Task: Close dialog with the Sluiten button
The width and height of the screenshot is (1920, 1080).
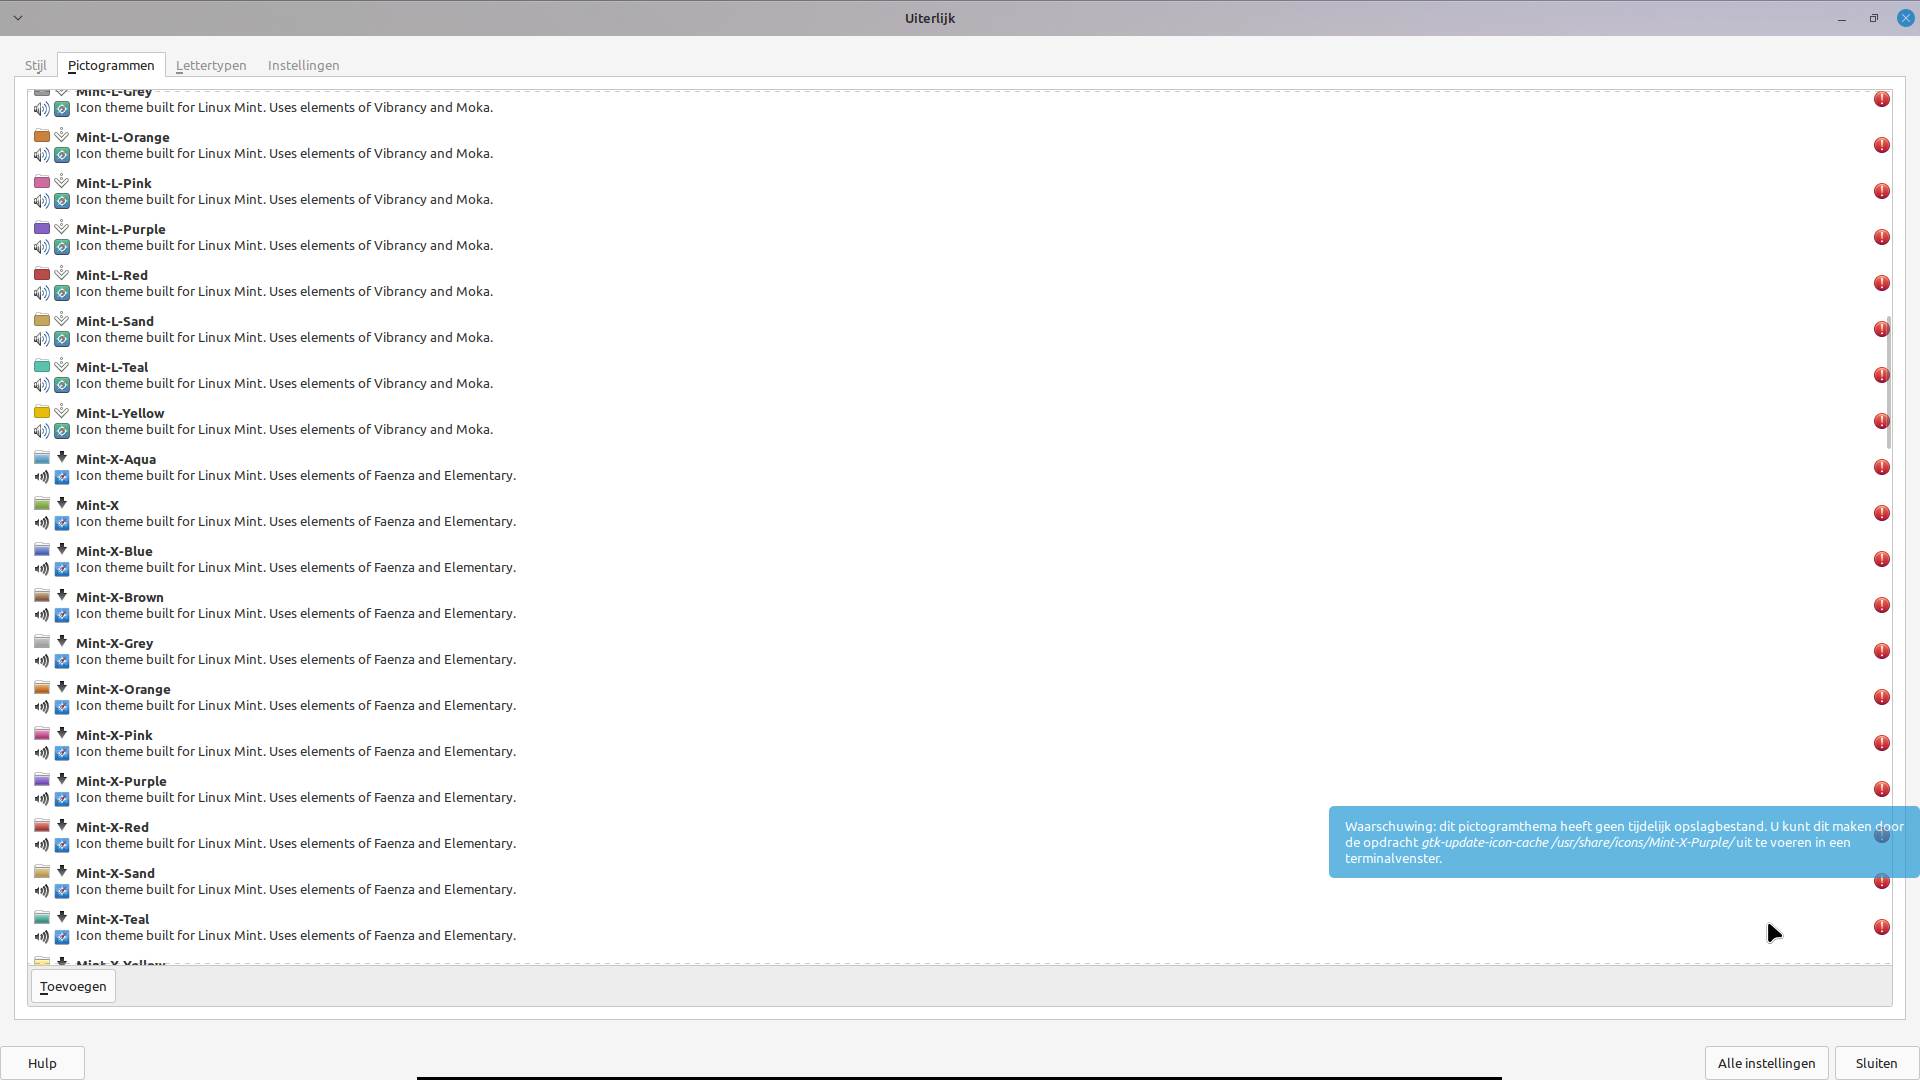Action: pyautogui.click(x=1876, y=1063)
